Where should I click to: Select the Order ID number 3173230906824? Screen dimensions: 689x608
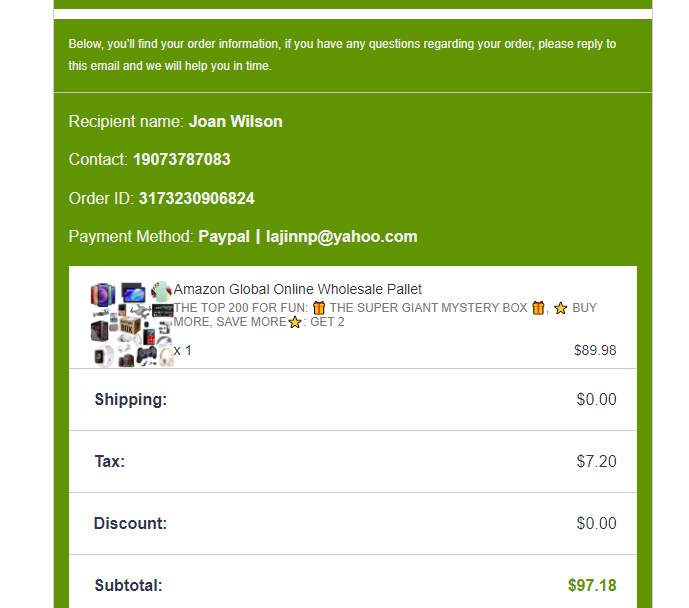click(196, 199)
